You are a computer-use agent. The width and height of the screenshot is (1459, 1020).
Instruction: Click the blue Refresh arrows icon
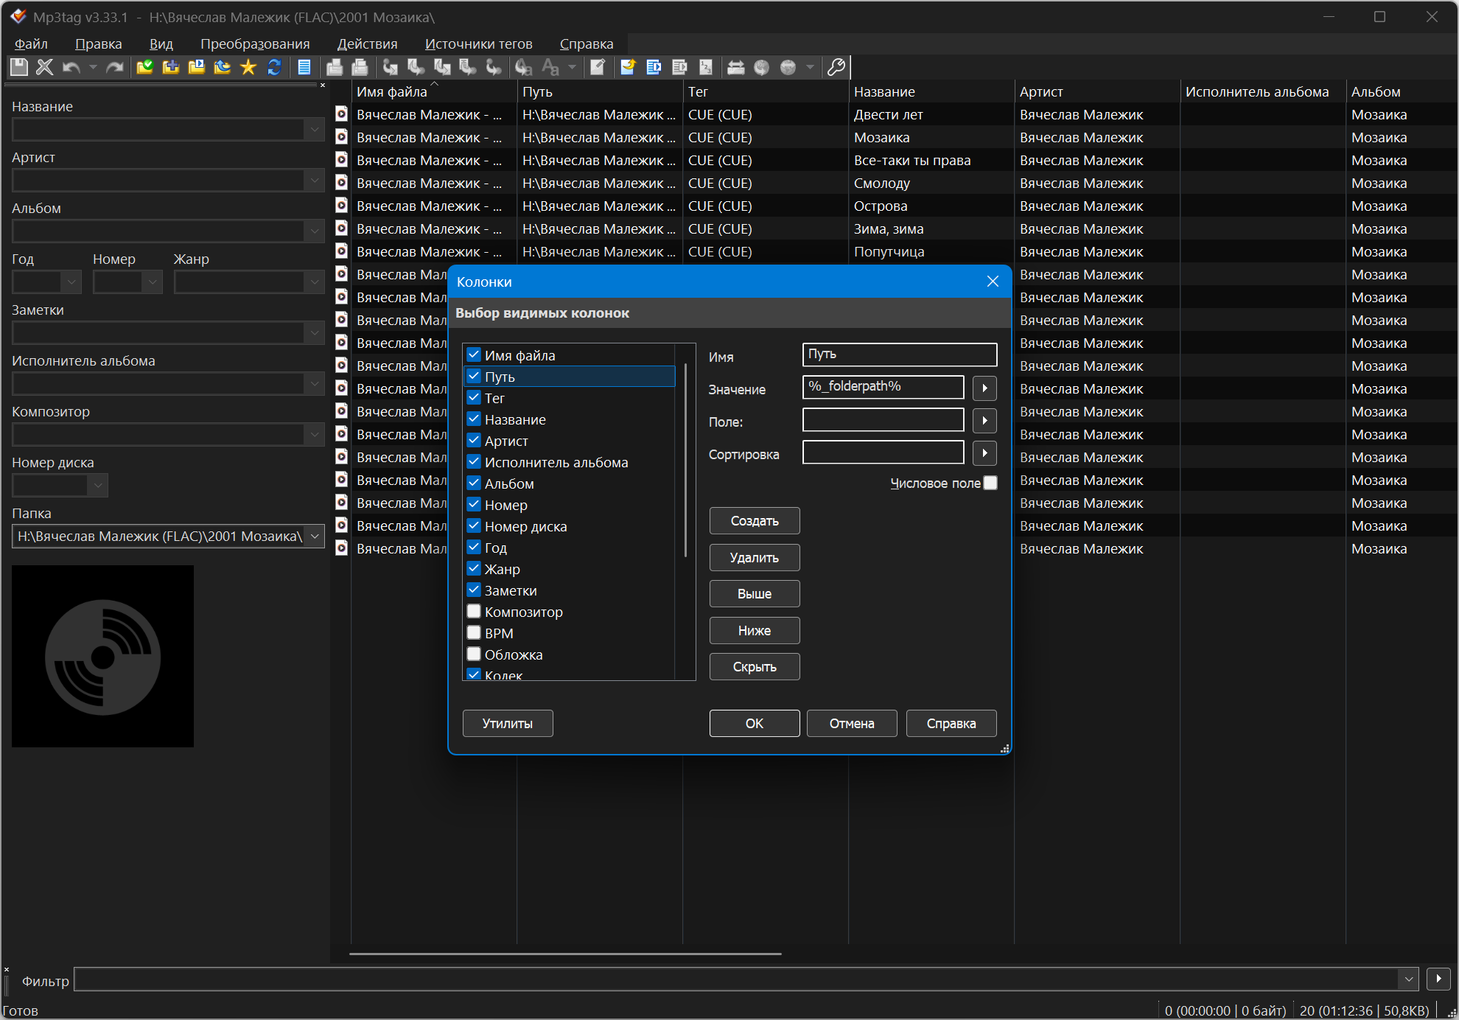tap(274, 67)
